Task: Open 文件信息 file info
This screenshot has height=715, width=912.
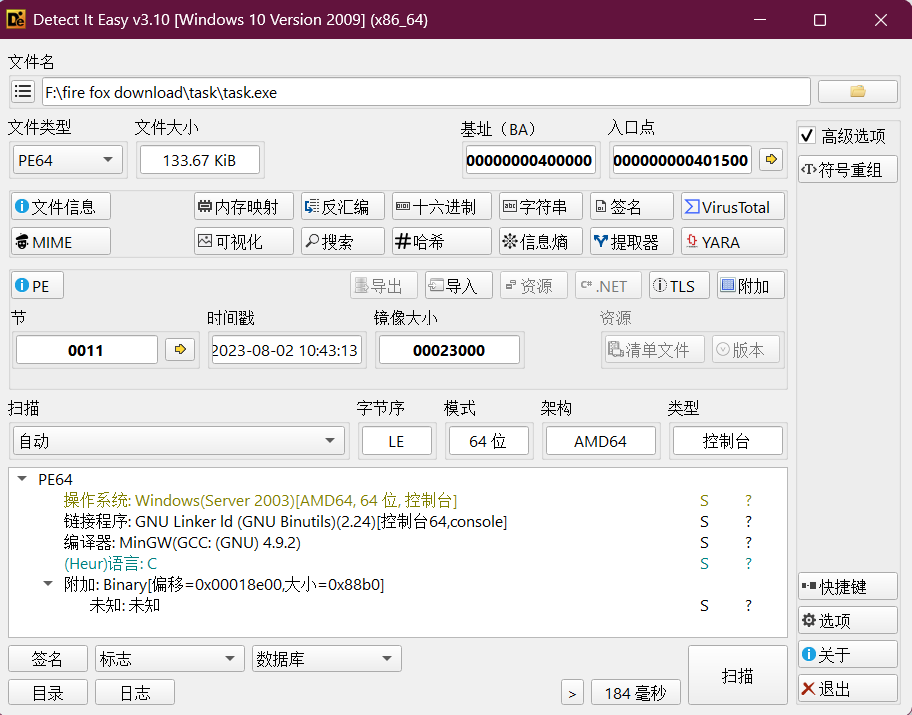Action: 60,207
